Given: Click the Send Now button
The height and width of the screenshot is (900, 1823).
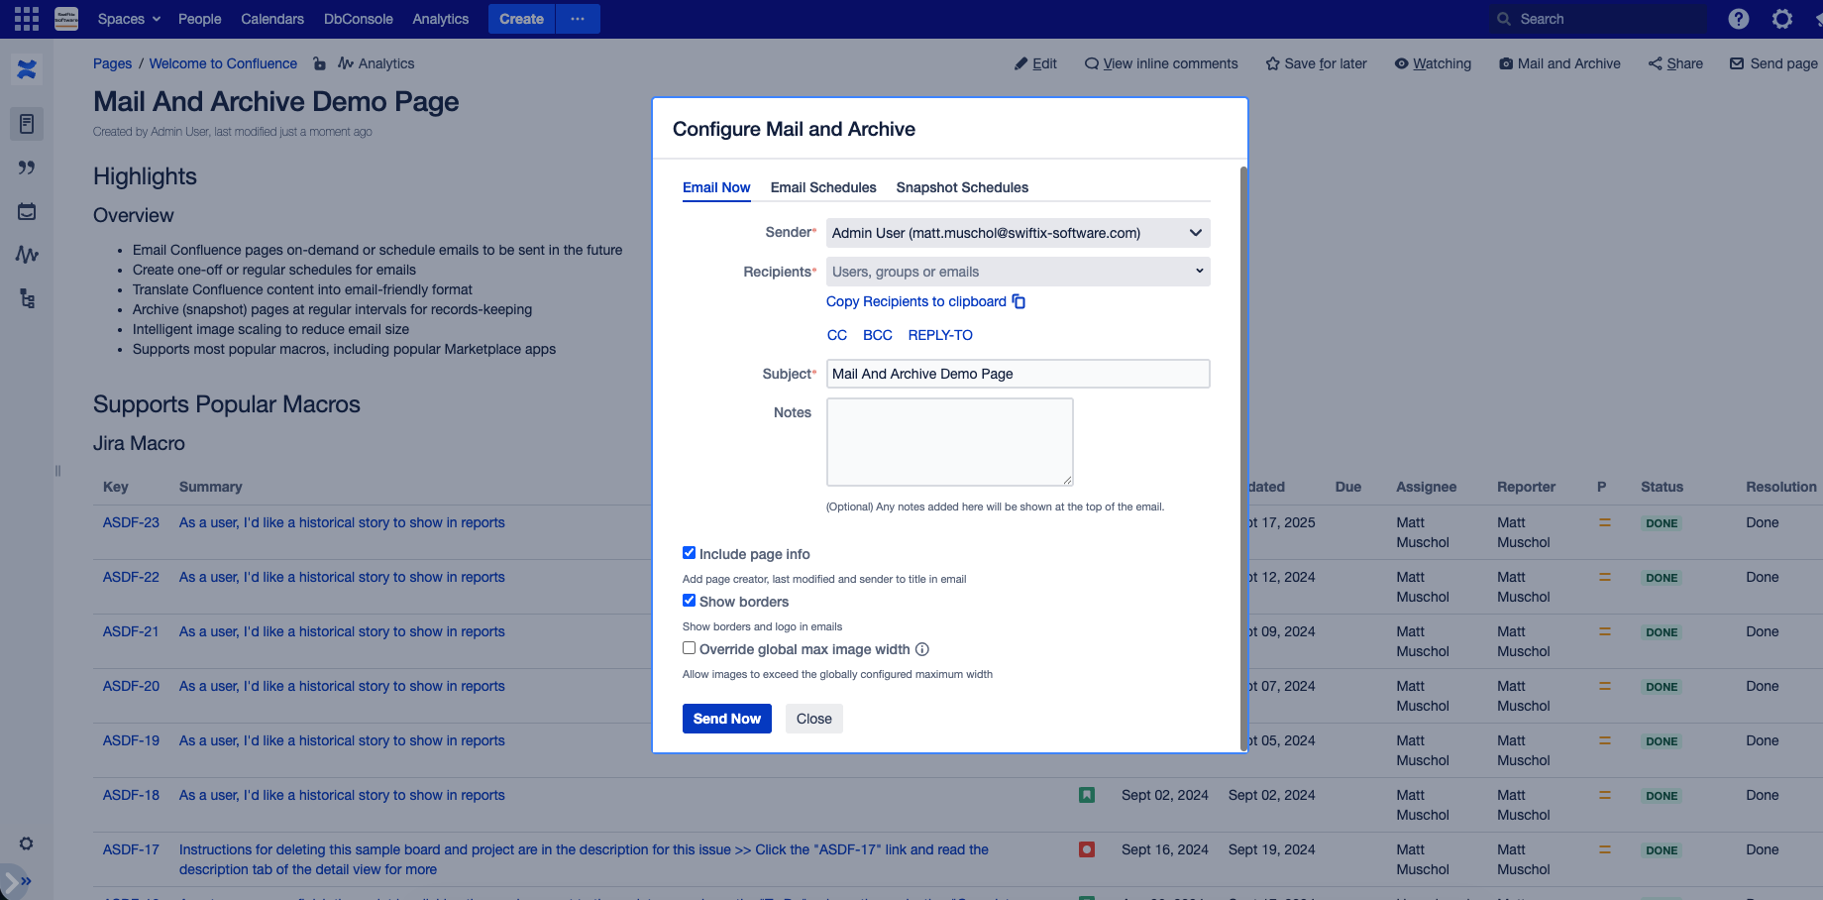Looking at the screenshot, I should pyautogui.click(x=727, y=718).
